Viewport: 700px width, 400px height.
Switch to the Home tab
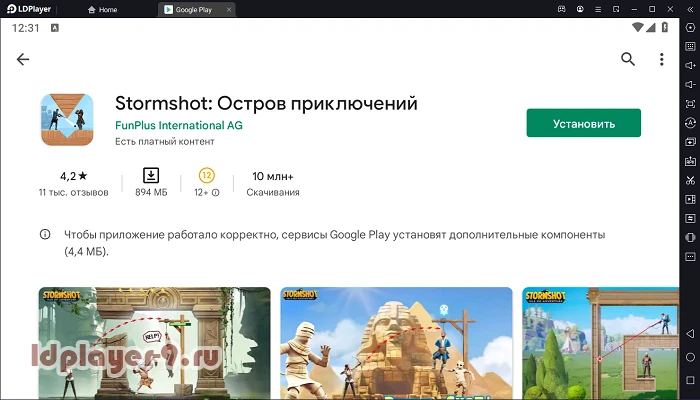103,9
